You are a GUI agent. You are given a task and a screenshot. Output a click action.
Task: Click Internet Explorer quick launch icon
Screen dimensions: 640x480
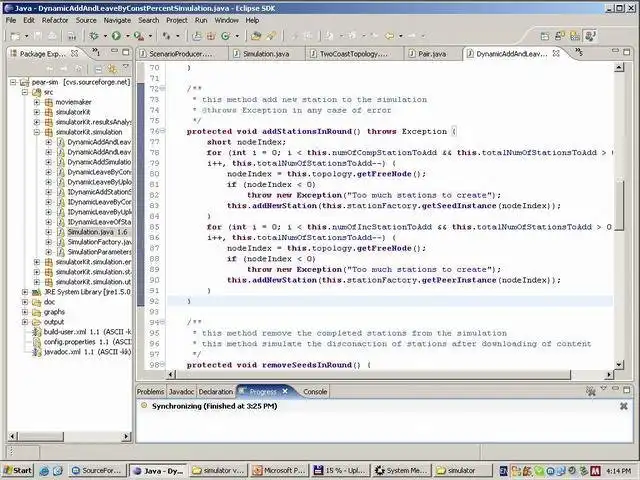pyautogui.click(x=44, y=471)
